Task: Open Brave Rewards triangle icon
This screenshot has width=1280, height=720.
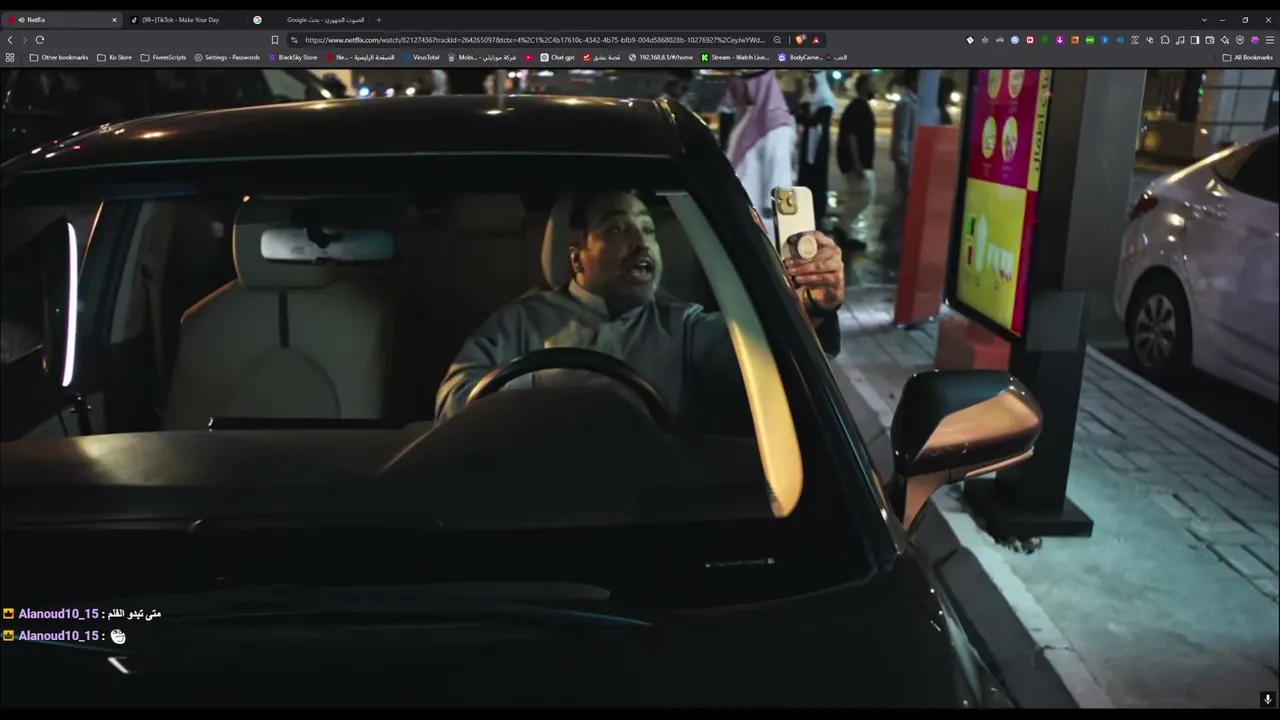Action: coord(816,40)
